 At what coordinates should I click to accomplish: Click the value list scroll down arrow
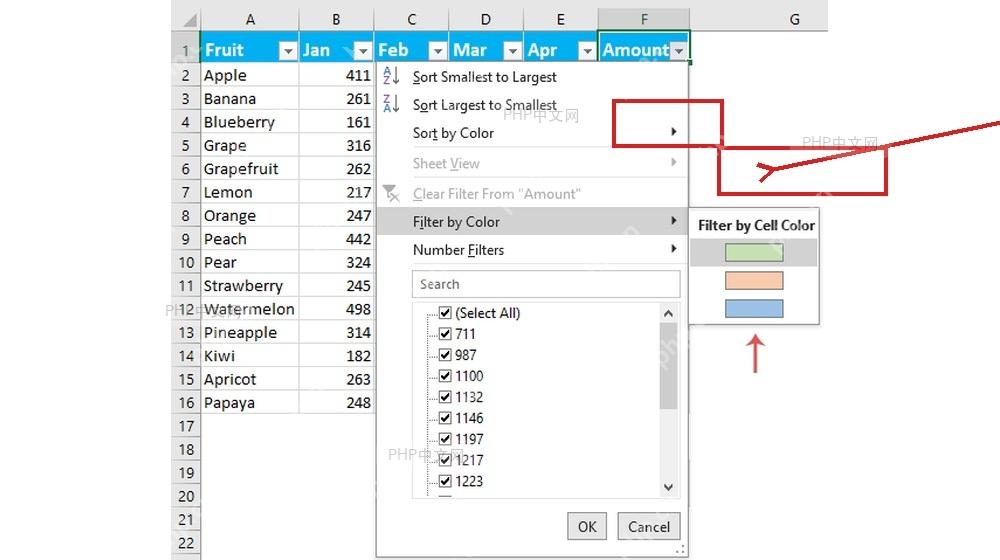(x=668, y=487)
